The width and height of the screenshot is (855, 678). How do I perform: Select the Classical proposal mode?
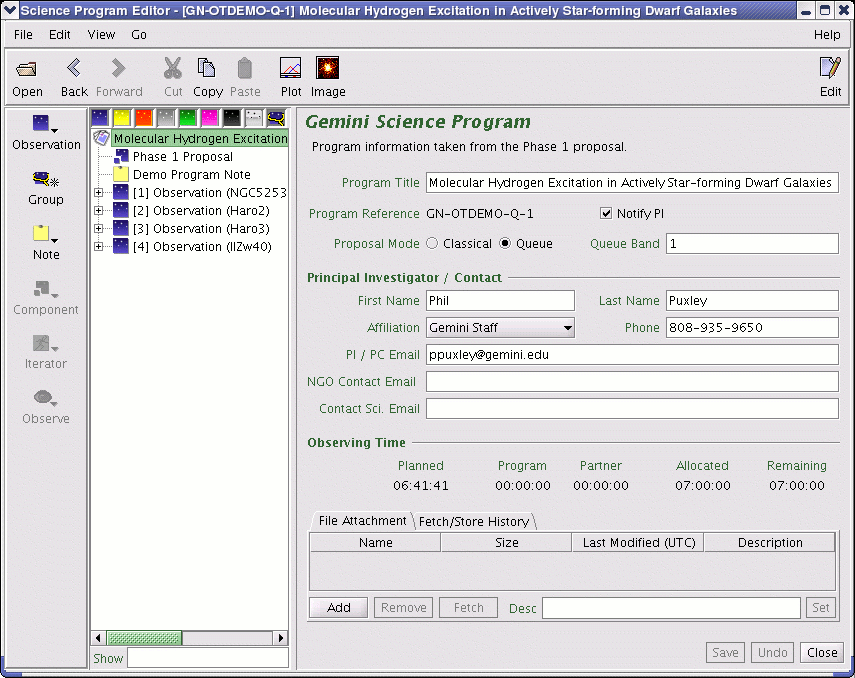coord(432,243)
